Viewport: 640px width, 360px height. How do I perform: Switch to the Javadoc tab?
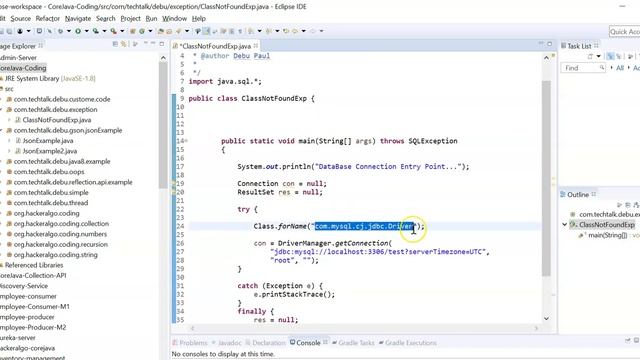click(x=227, y=343)
